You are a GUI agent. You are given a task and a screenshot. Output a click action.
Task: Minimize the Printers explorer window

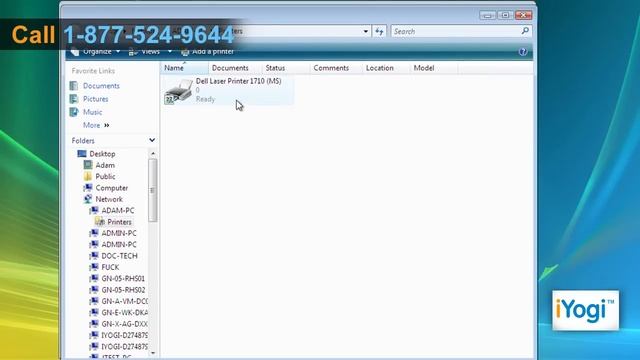pos(487,15)
